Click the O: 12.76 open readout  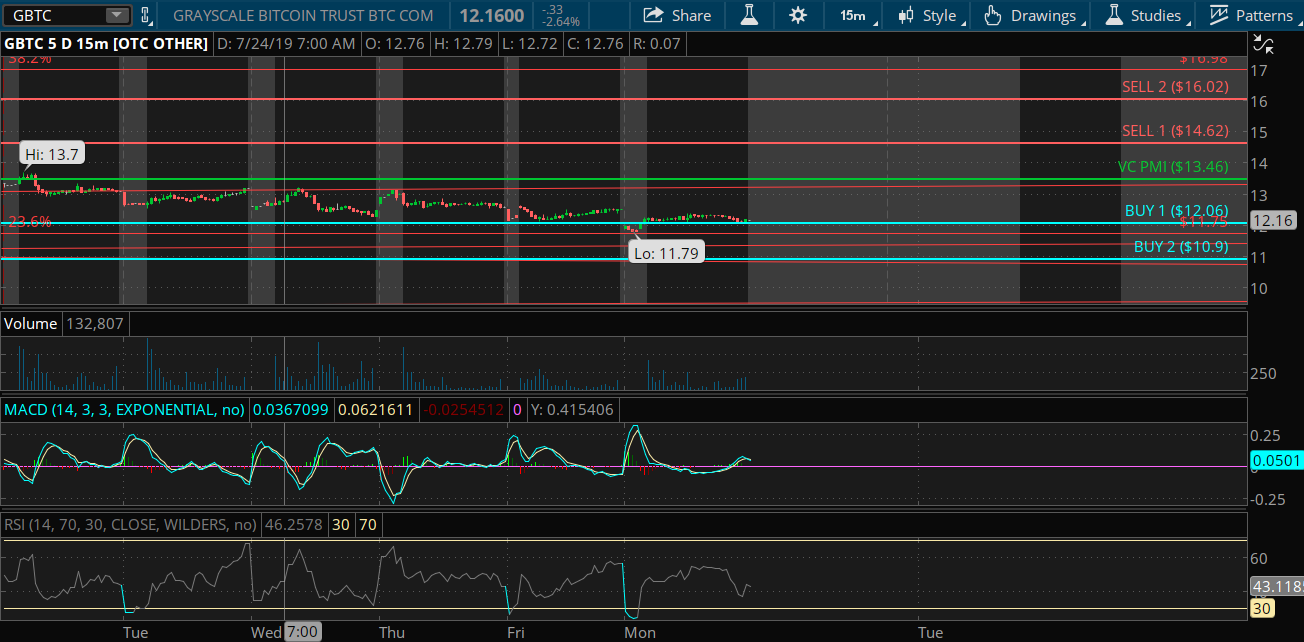[397, 44]
